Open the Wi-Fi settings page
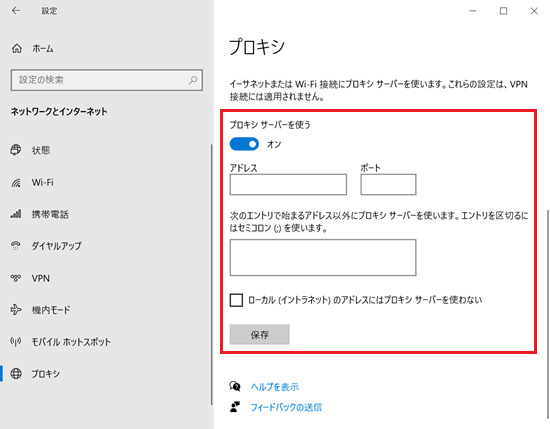550x429 pixels. 42,182
